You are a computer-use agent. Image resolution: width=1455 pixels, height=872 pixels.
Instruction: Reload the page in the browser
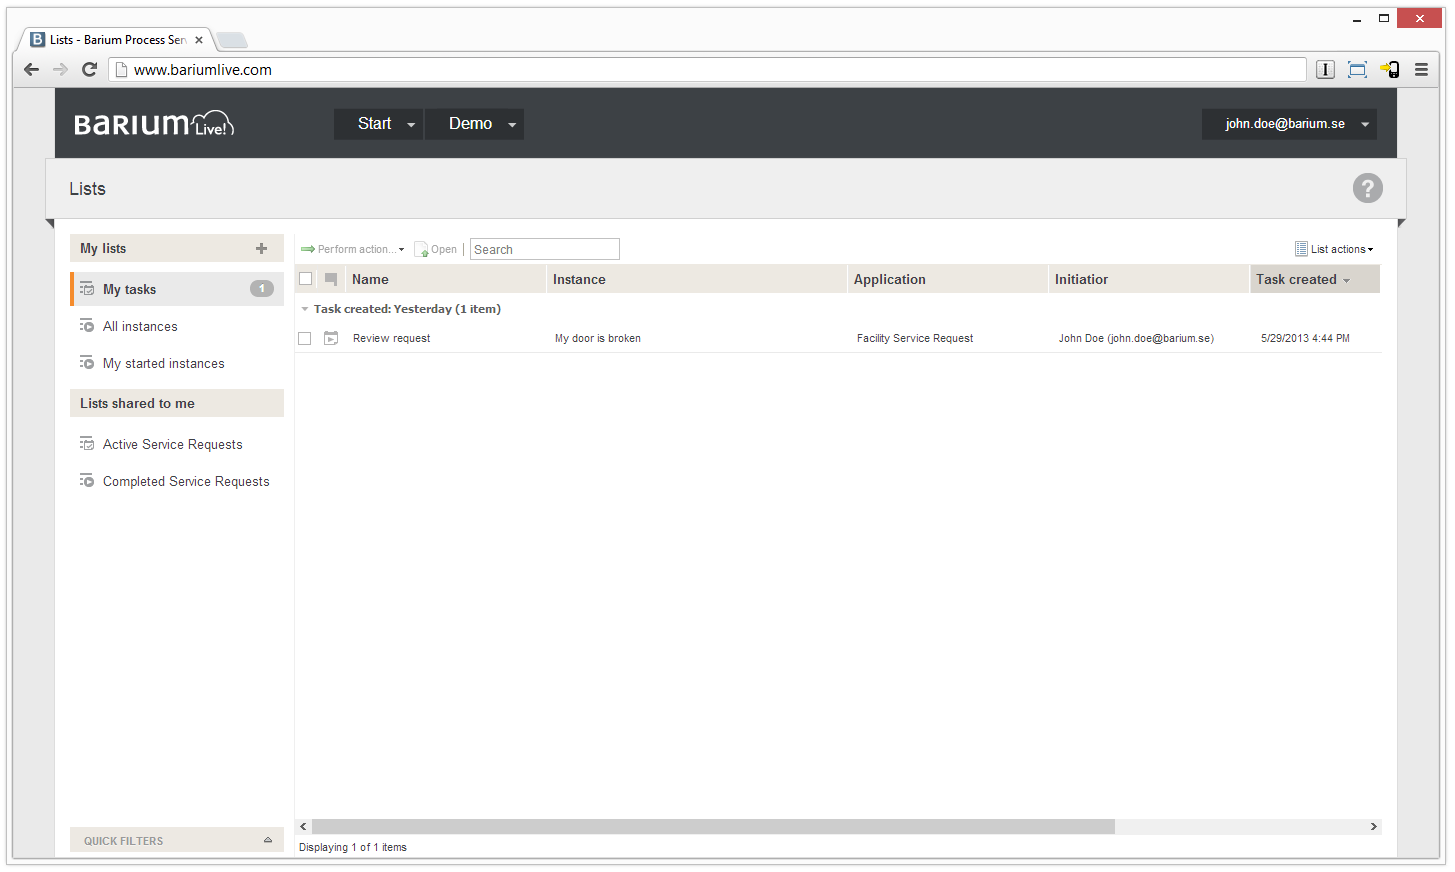coord(89,70)
